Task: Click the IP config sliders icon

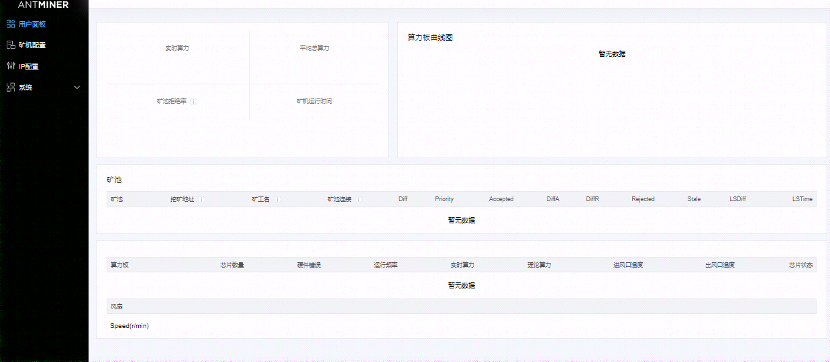Action: pos(11,66)
